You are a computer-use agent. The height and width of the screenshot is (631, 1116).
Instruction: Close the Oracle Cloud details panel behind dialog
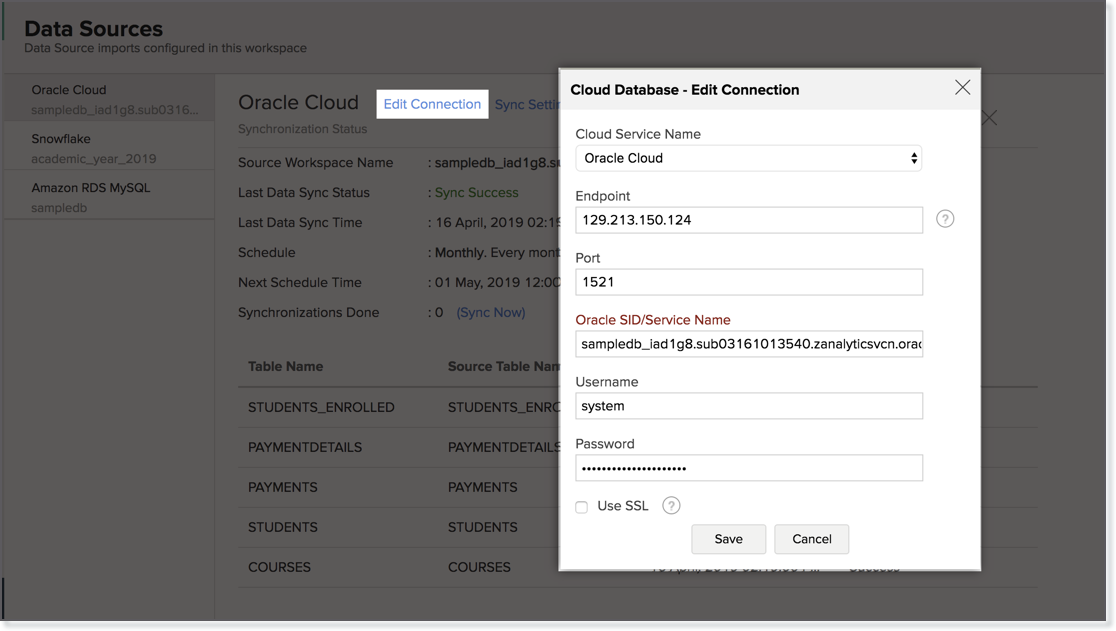(990, 119)
